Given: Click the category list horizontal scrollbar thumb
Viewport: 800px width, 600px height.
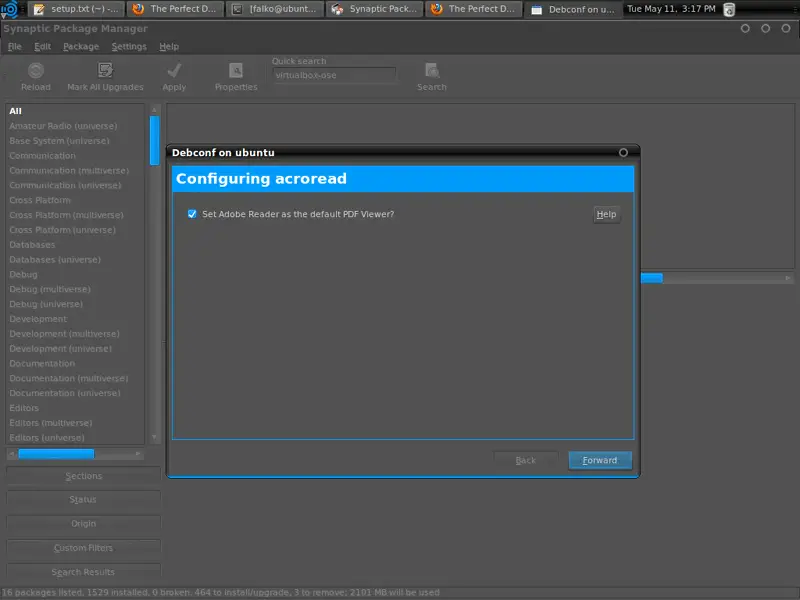Looking at the screenshot, I should [56, 454].
